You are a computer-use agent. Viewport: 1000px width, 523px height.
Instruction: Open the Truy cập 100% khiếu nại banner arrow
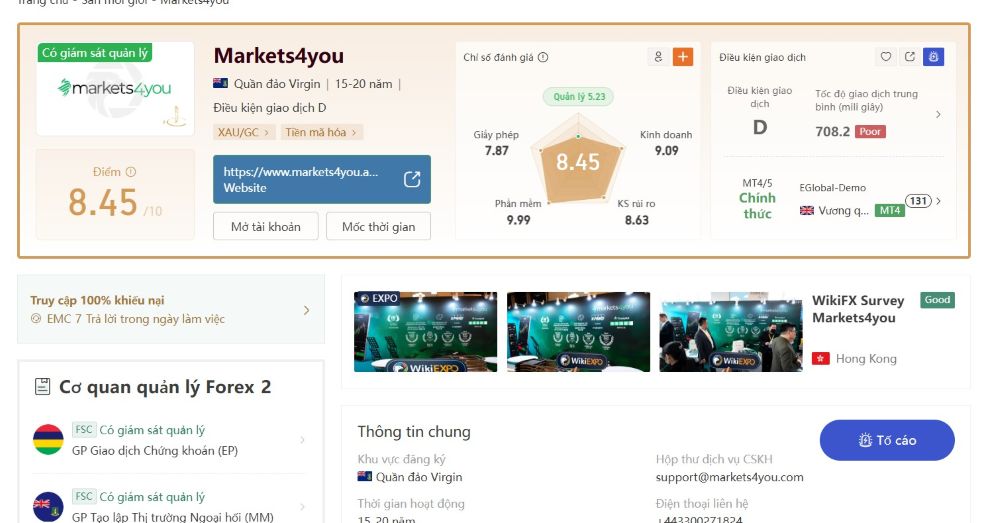coord(307,310)
